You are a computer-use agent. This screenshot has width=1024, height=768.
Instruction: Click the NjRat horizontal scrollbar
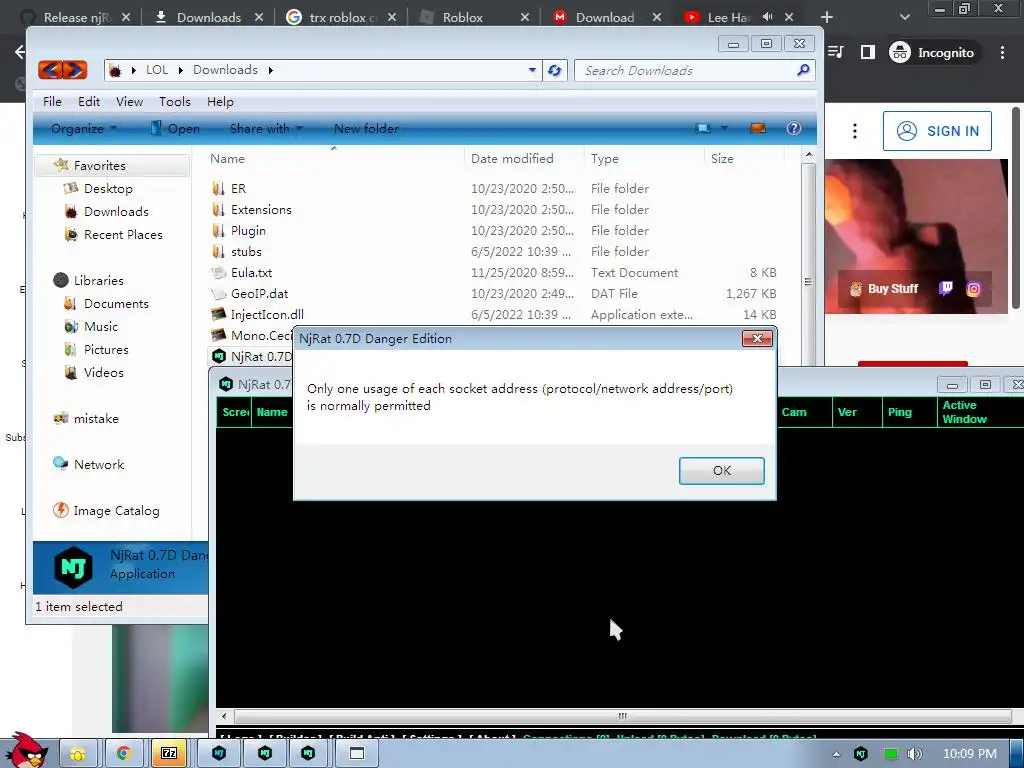coord(622,716)
